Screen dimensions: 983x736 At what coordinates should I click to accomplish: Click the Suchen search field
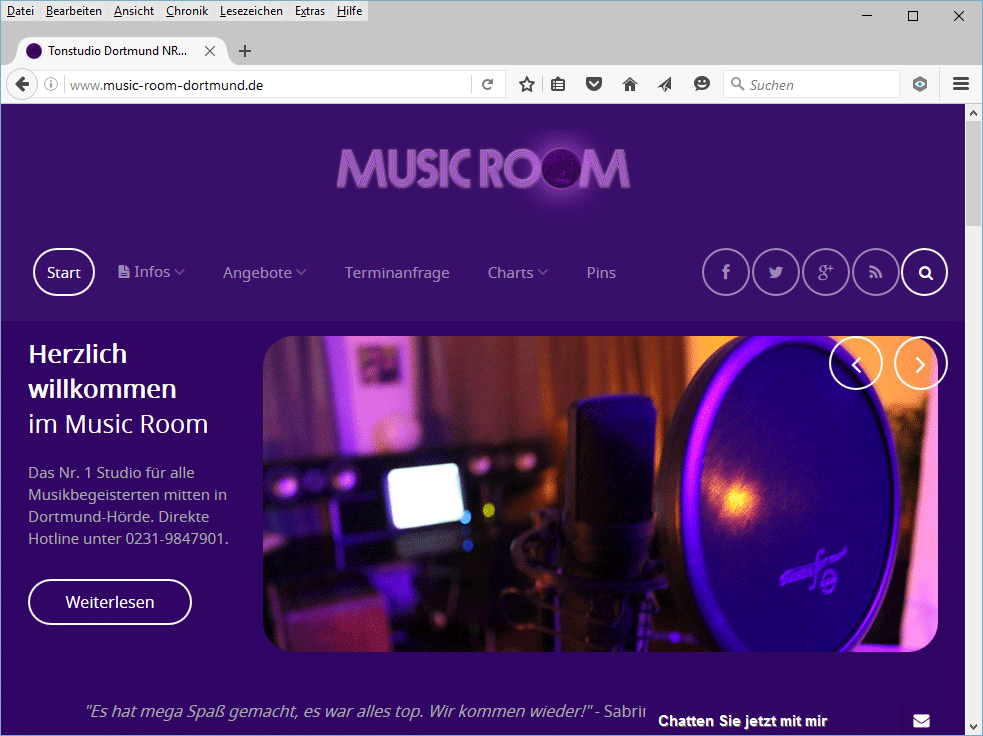click(812, 84)
